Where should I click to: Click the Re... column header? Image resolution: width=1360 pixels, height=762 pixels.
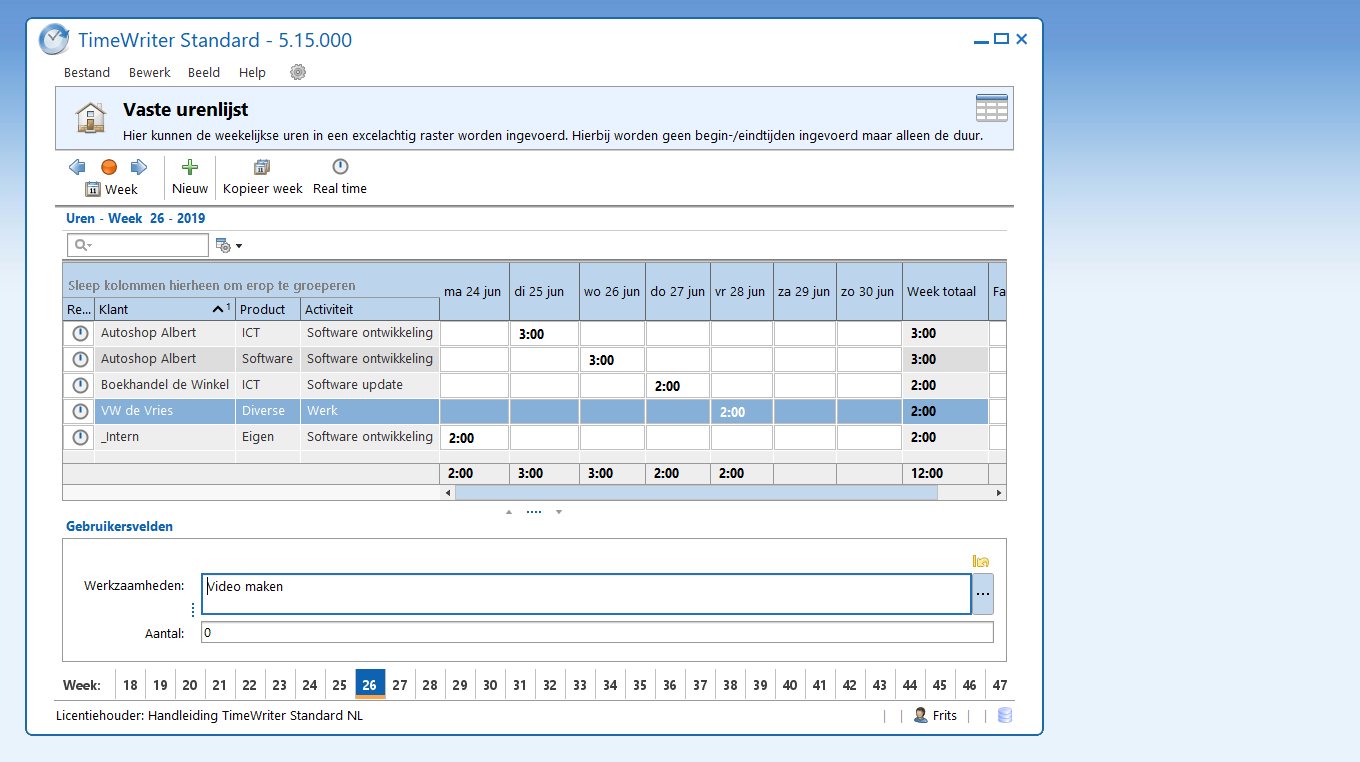[79, 309]
